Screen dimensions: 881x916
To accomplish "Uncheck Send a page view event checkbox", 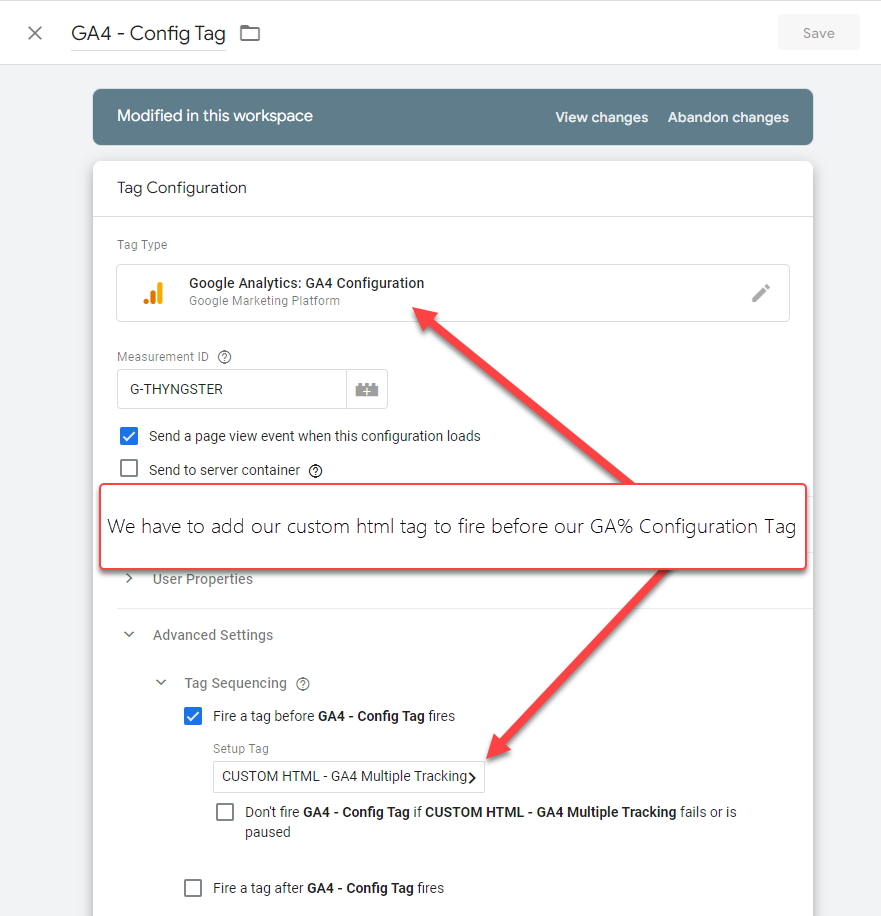I will point(129,436).
